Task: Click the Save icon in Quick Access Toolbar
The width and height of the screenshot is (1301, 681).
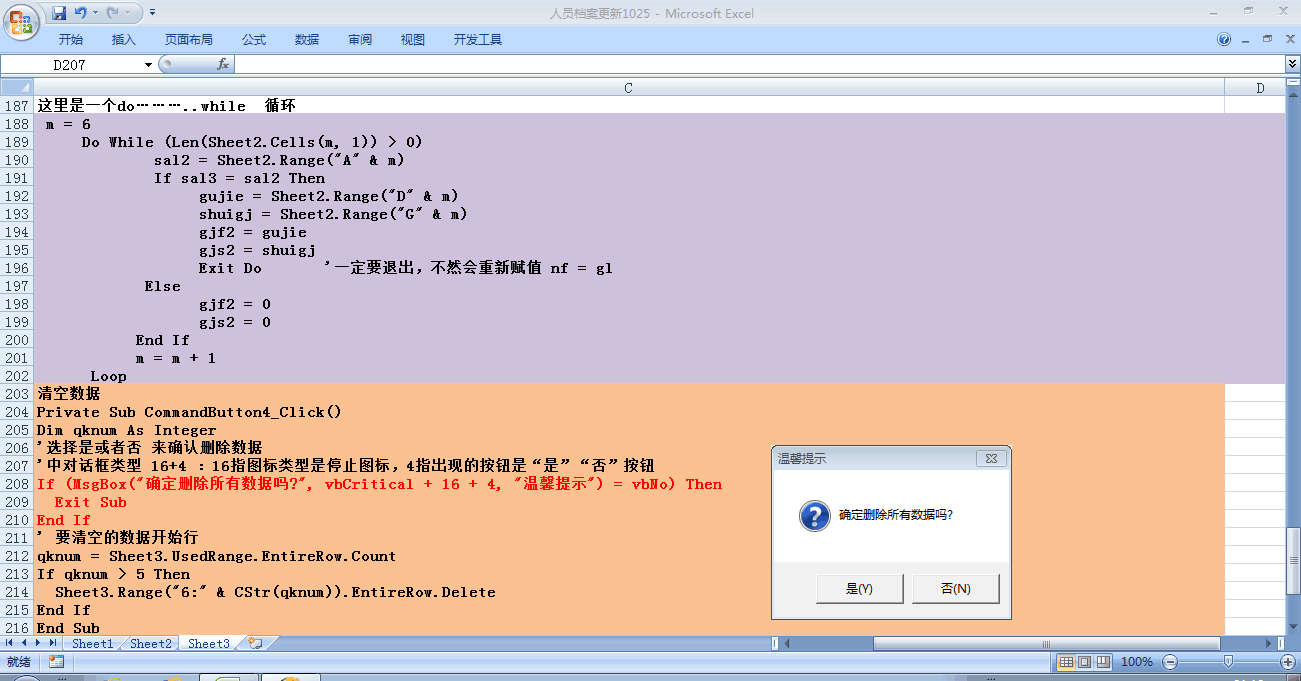Action: point(59,13)
